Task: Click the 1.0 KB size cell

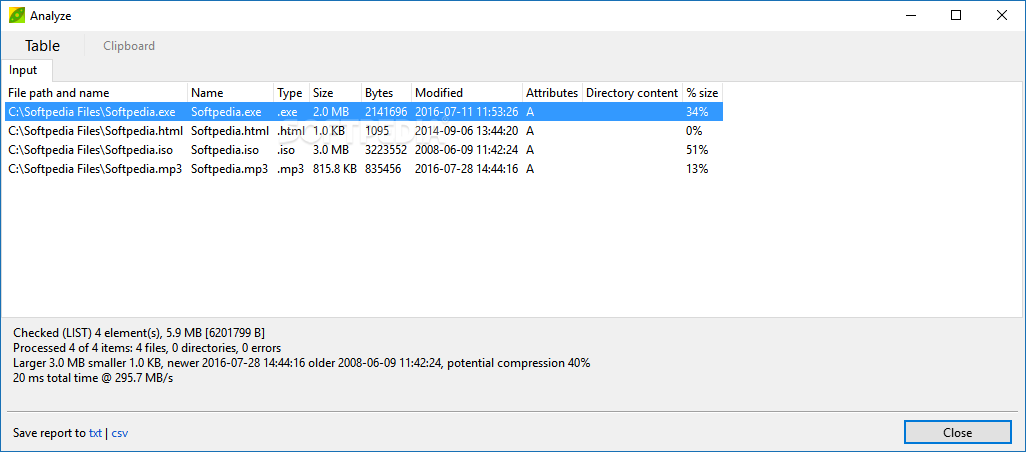Action: [329, 131]
